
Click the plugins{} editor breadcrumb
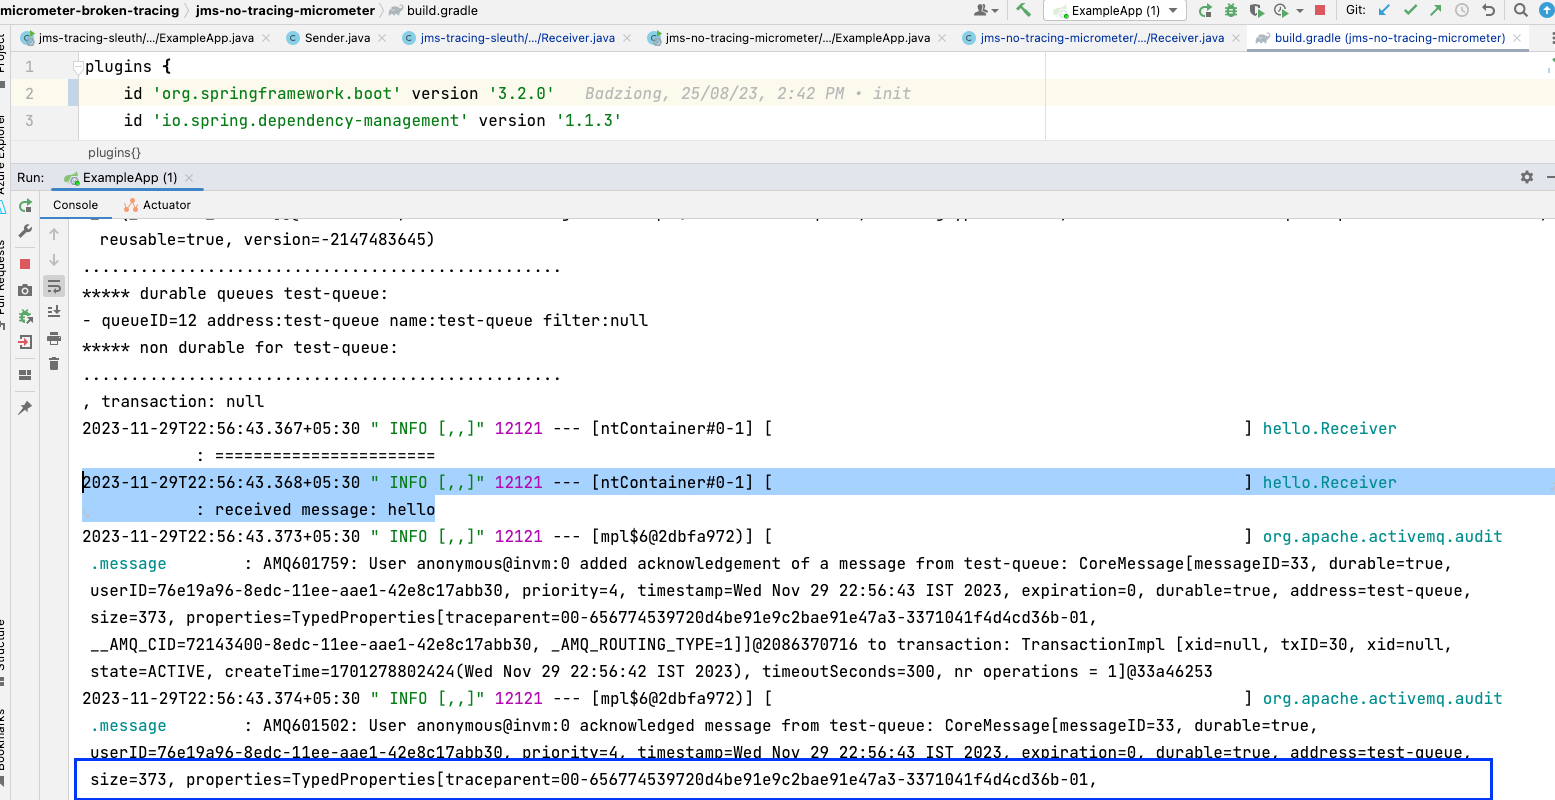tap(114, 152)
